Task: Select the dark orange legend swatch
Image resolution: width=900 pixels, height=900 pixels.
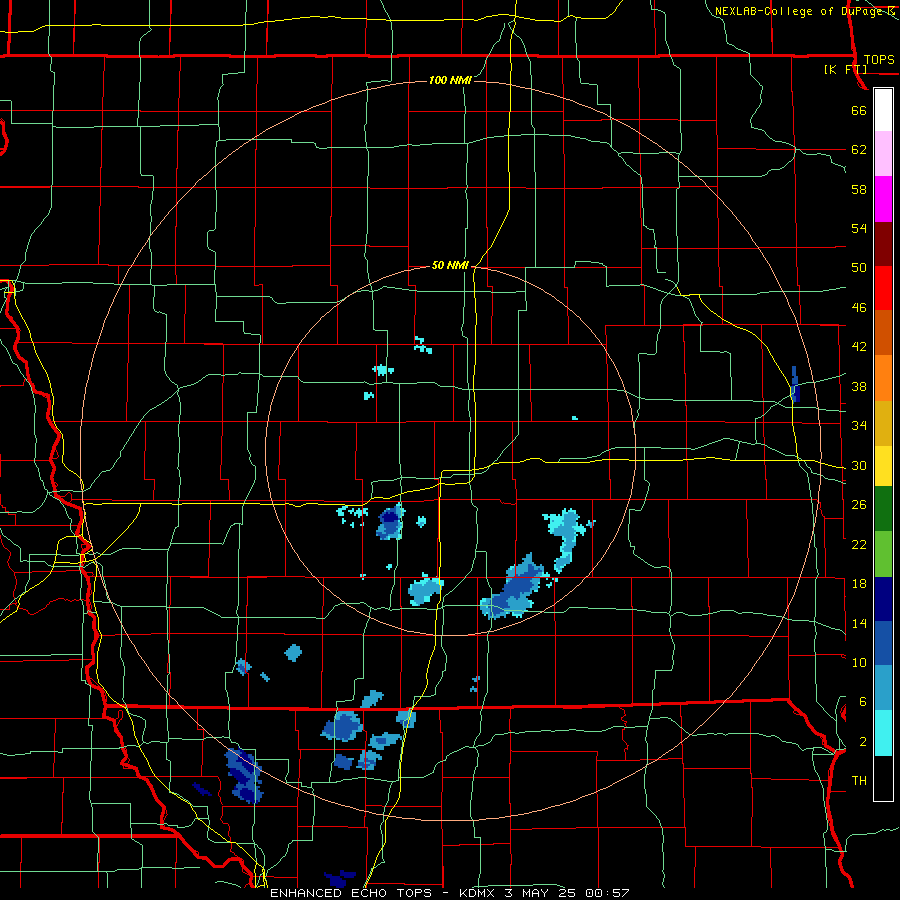Action: (883, 332)
